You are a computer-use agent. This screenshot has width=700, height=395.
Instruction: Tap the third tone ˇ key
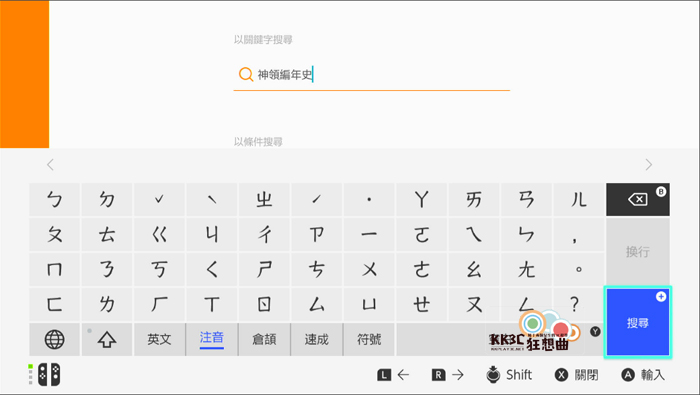pos(159,199)
